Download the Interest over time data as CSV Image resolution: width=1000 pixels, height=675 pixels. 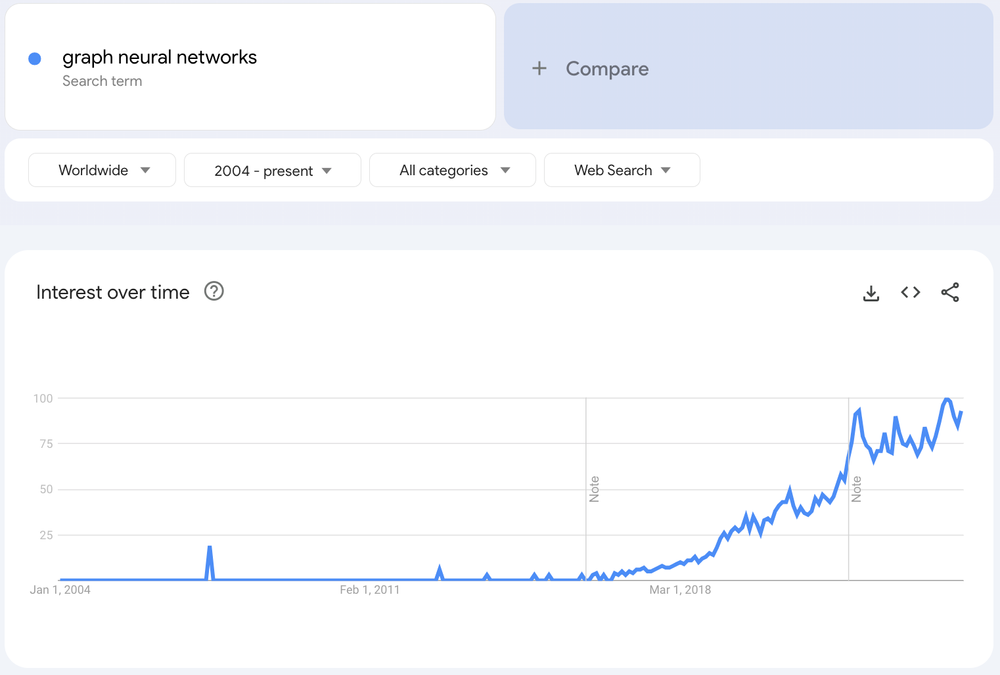click(x=871, y=292)
